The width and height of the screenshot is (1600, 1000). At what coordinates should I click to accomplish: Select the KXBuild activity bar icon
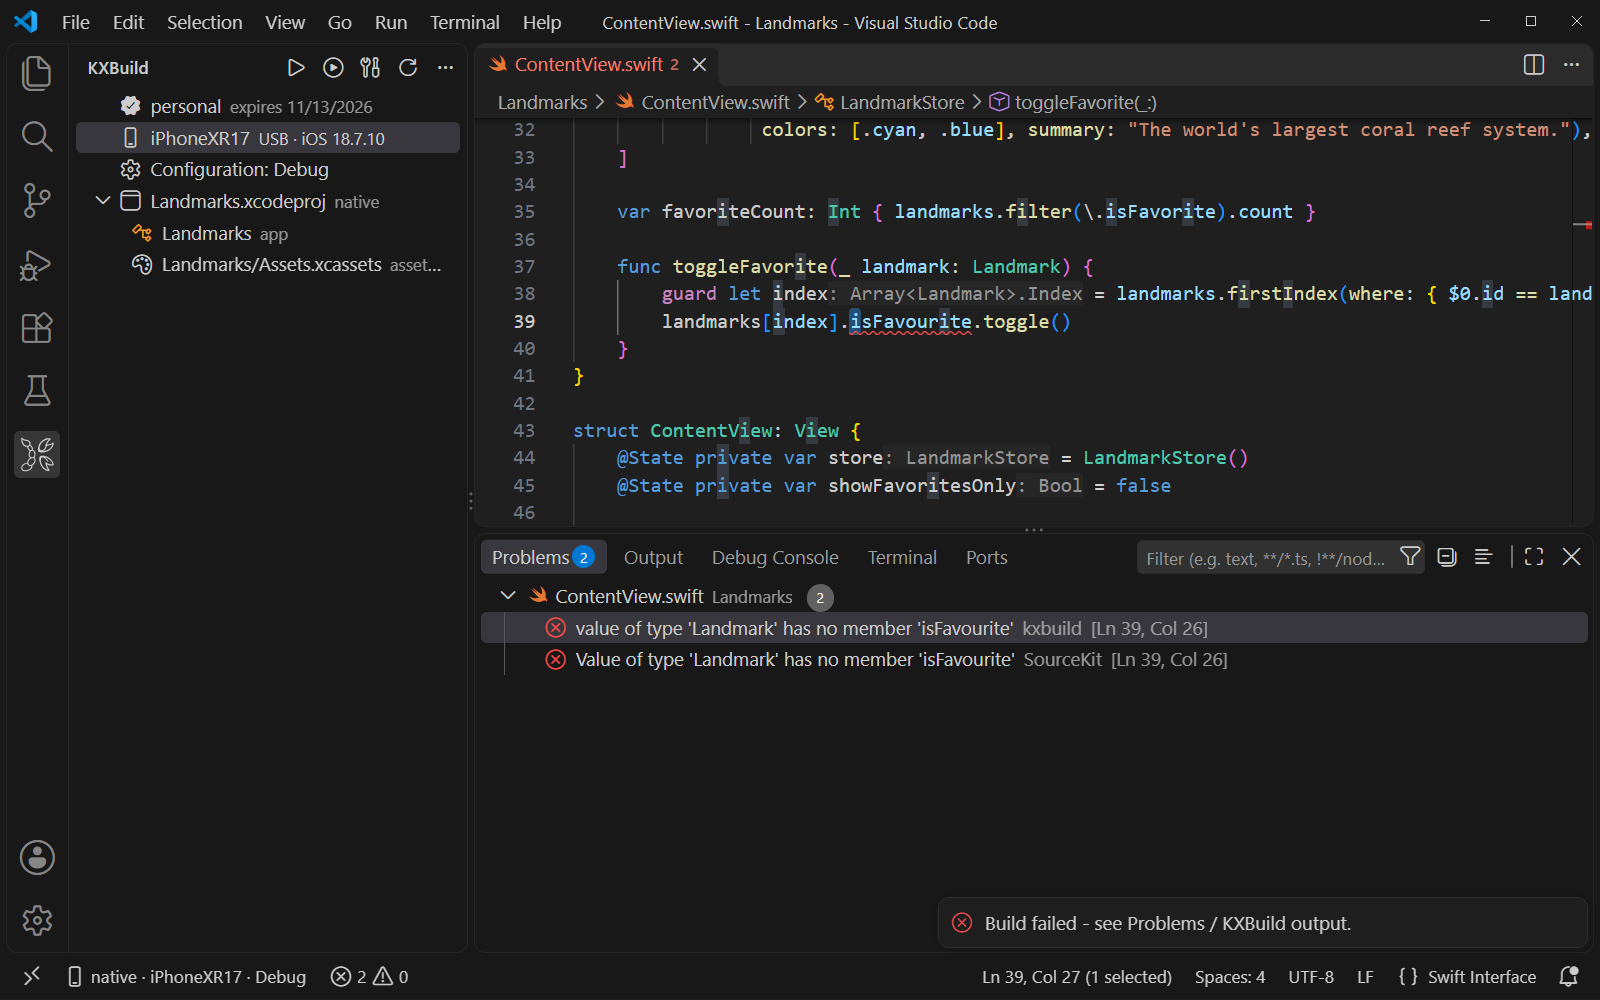click(37, 455)
